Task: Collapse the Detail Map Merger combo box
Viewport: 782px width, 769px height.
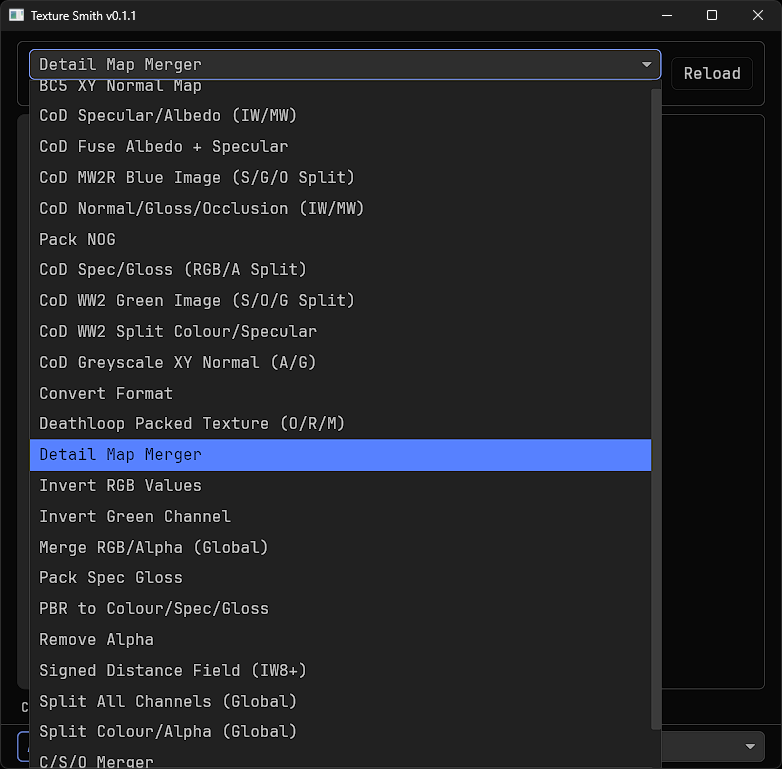Action: click(345, 64)
